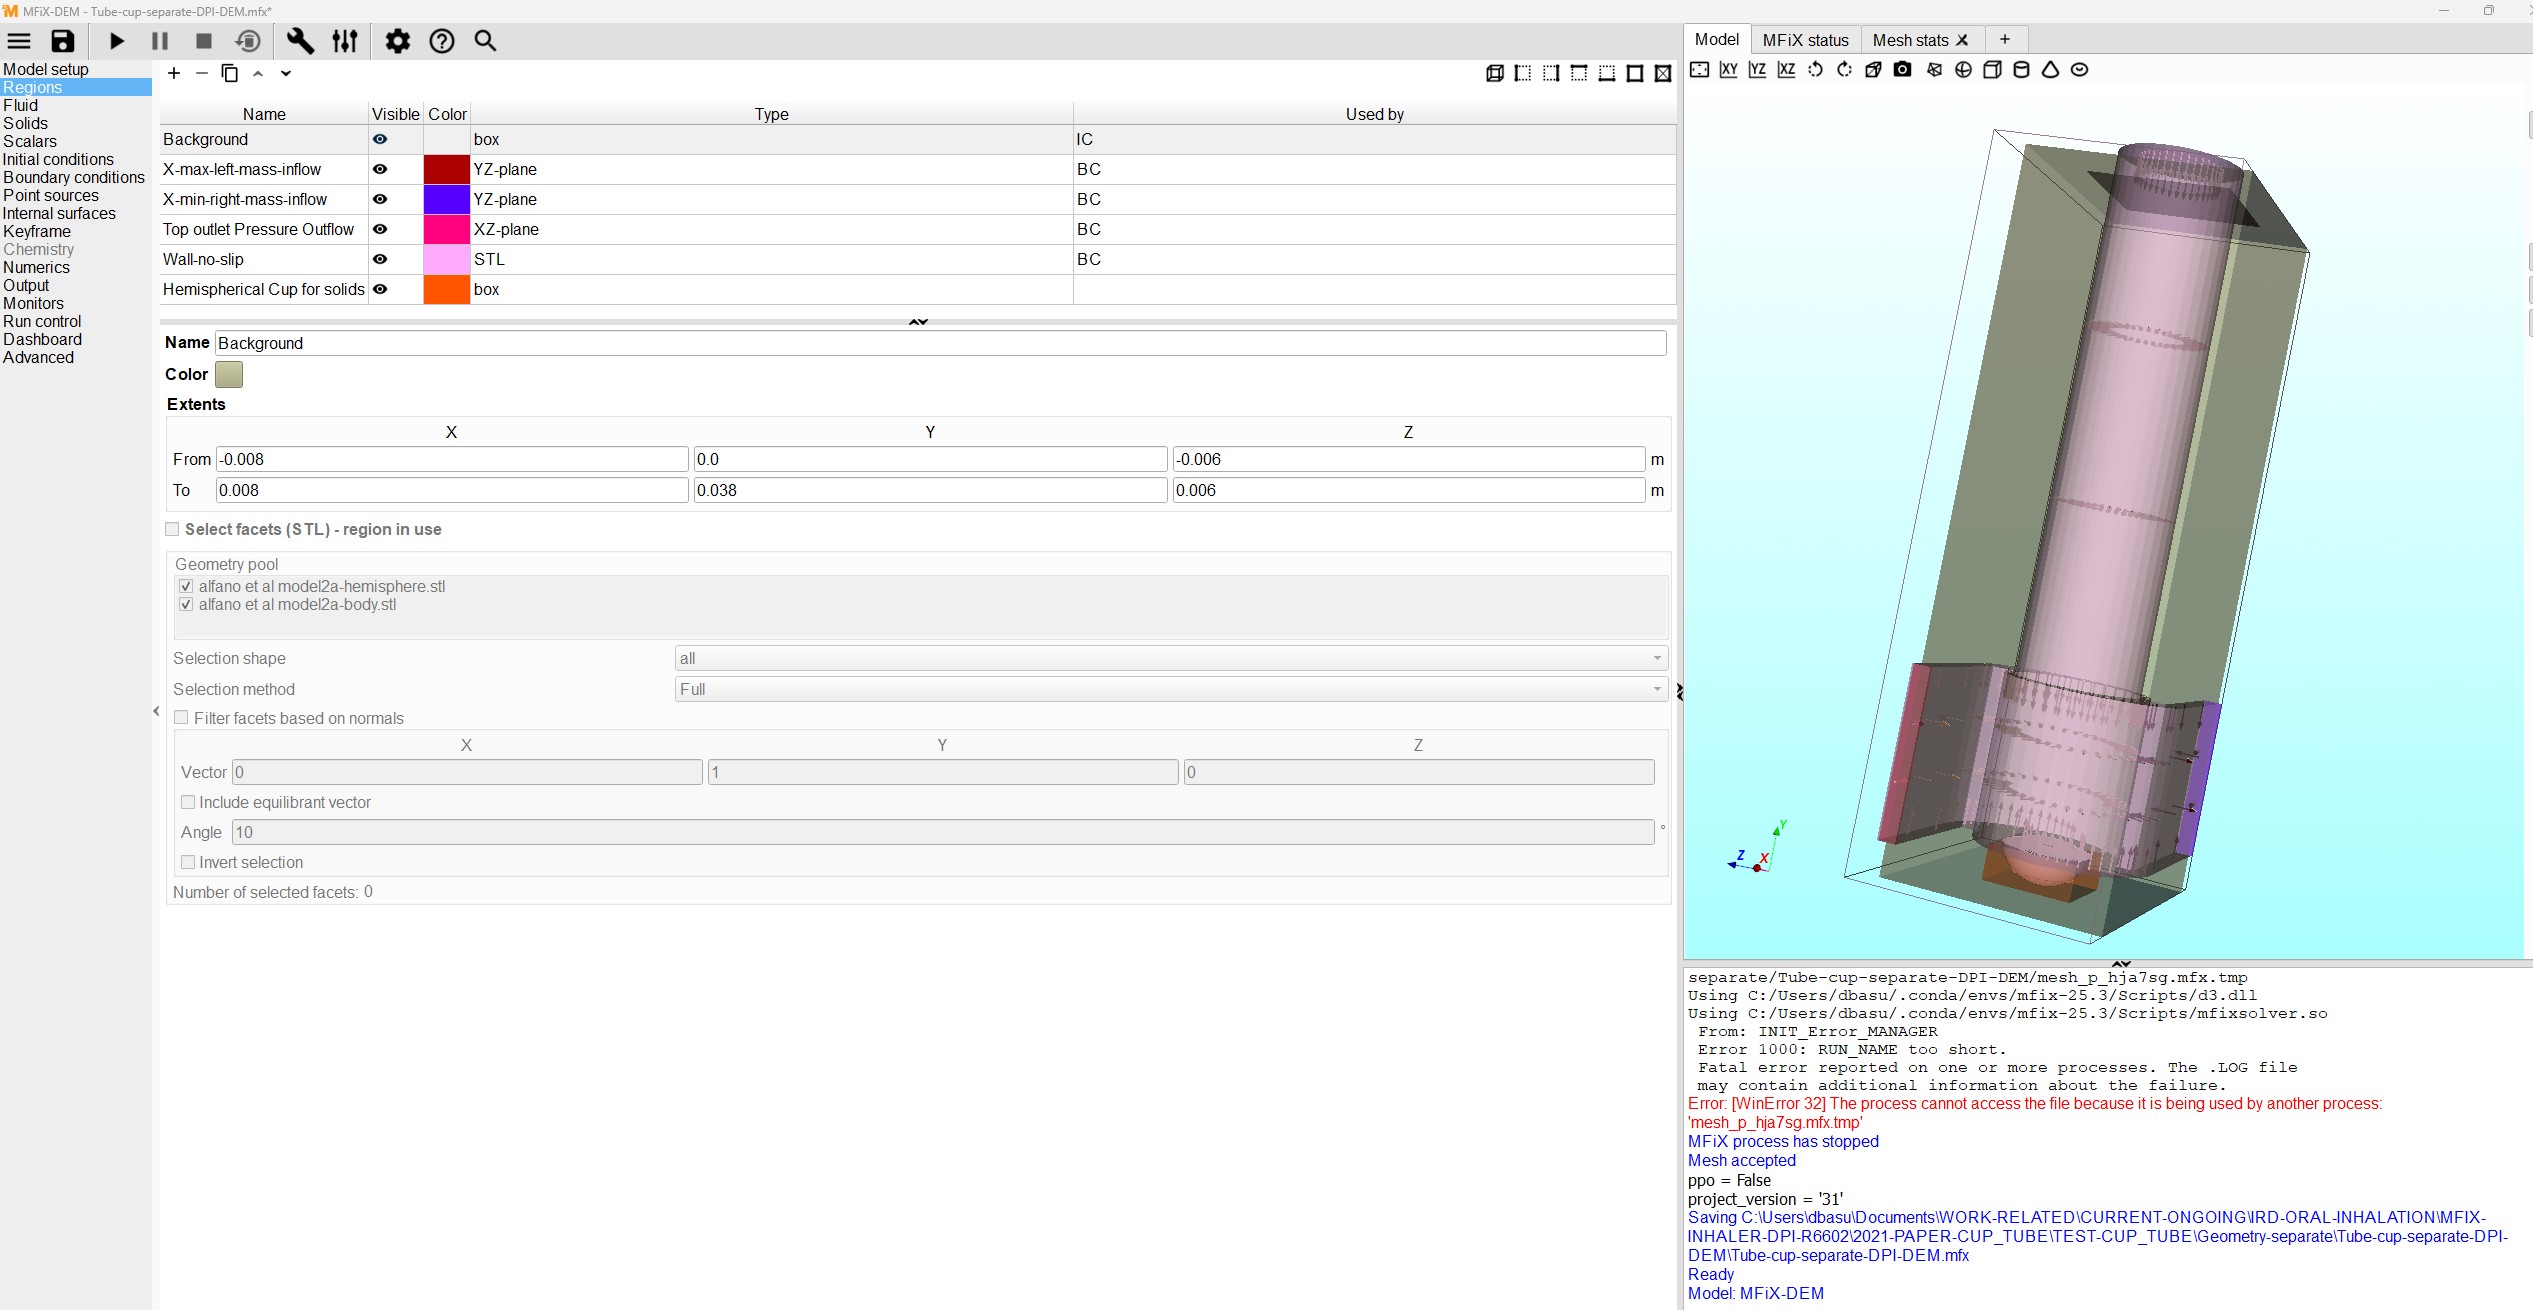Start the simulation with the Run button
2533x1310 pixels.
[x=117, y=41]
